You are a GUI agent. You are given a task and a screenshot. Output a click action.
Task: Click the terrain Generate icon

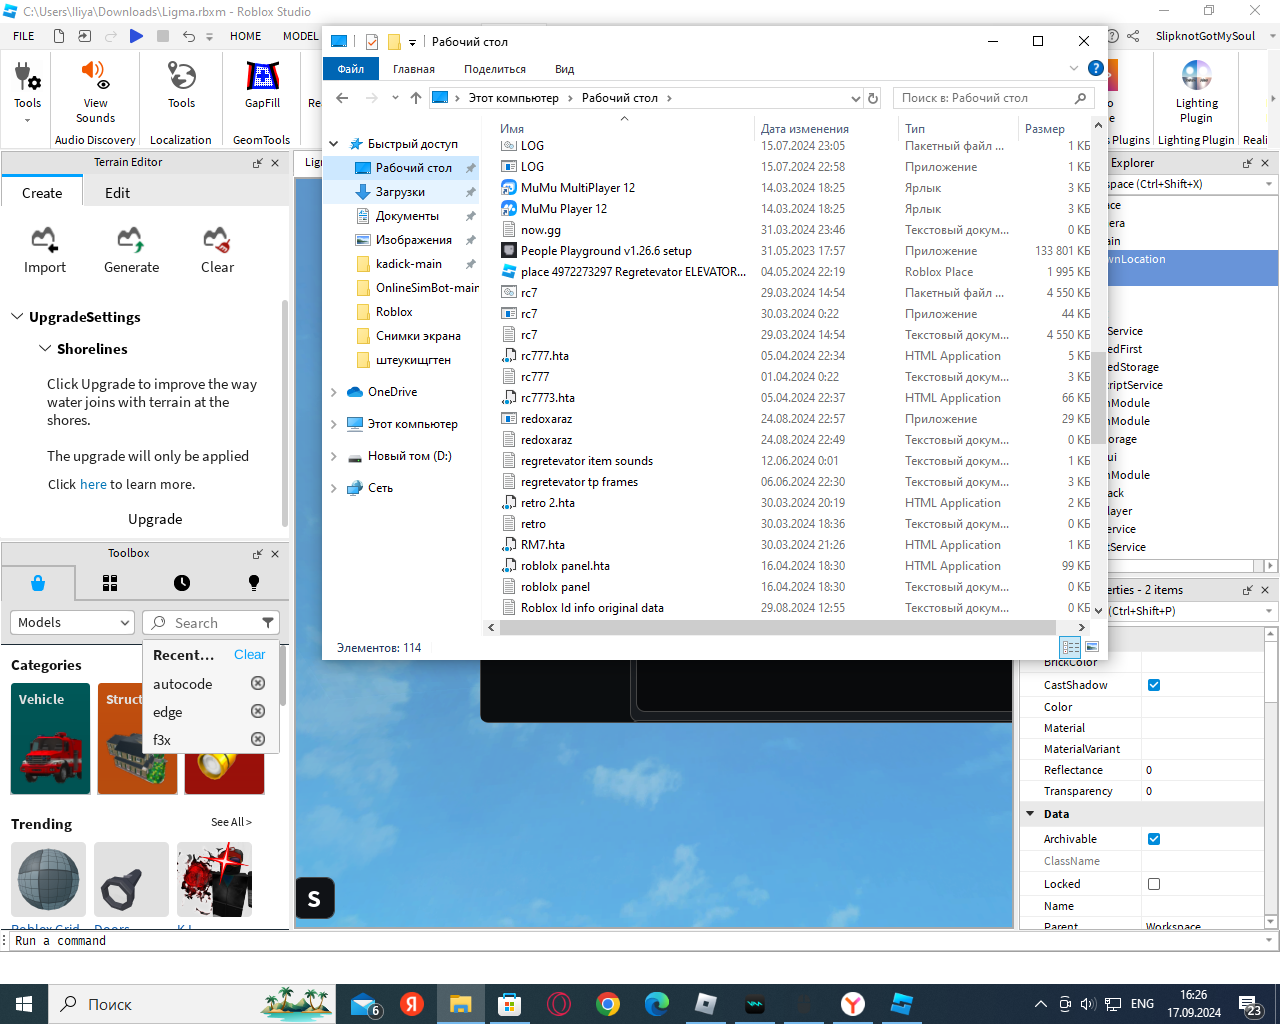pyautogui.click(x=131, y=240)
